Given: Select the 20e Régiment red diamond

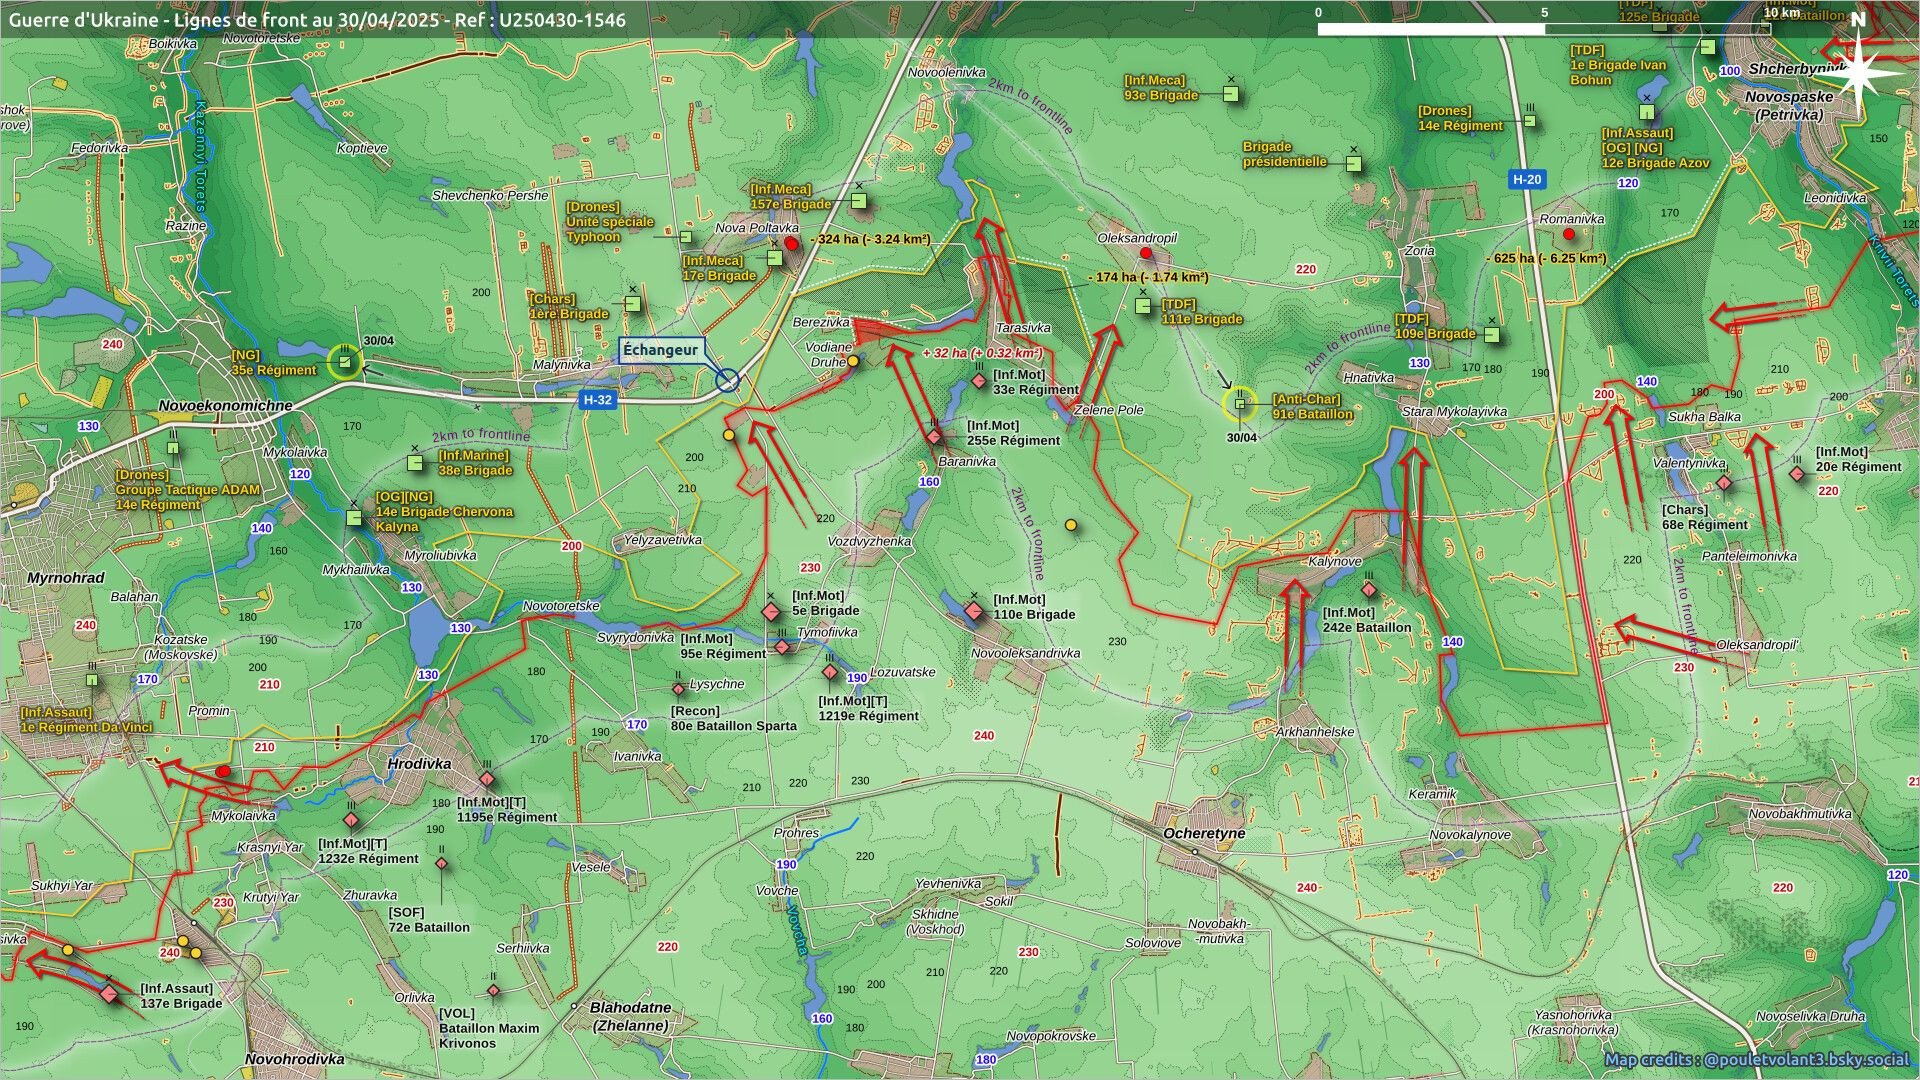Looking at the screenshot, I should tap(1797, 473).
